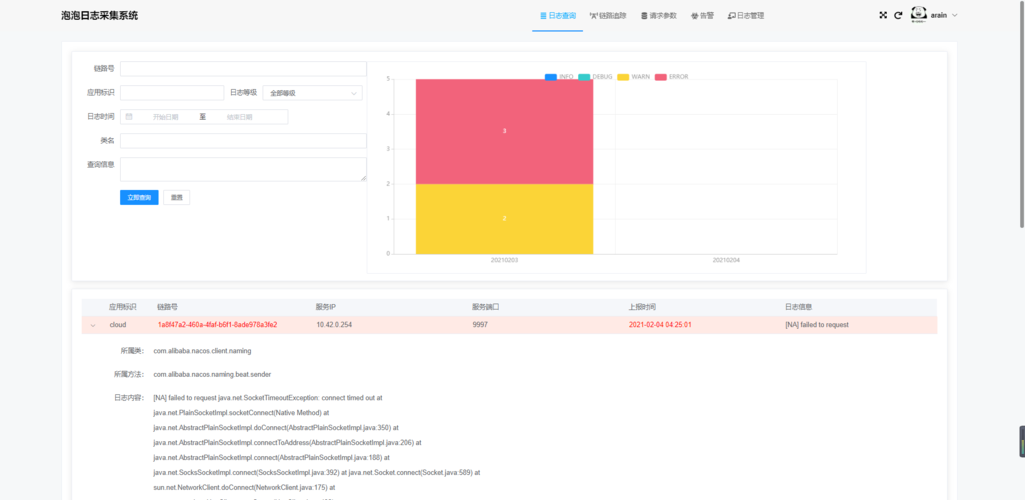Toggle fullscreen with the expand icon

[x=883, y=15]
